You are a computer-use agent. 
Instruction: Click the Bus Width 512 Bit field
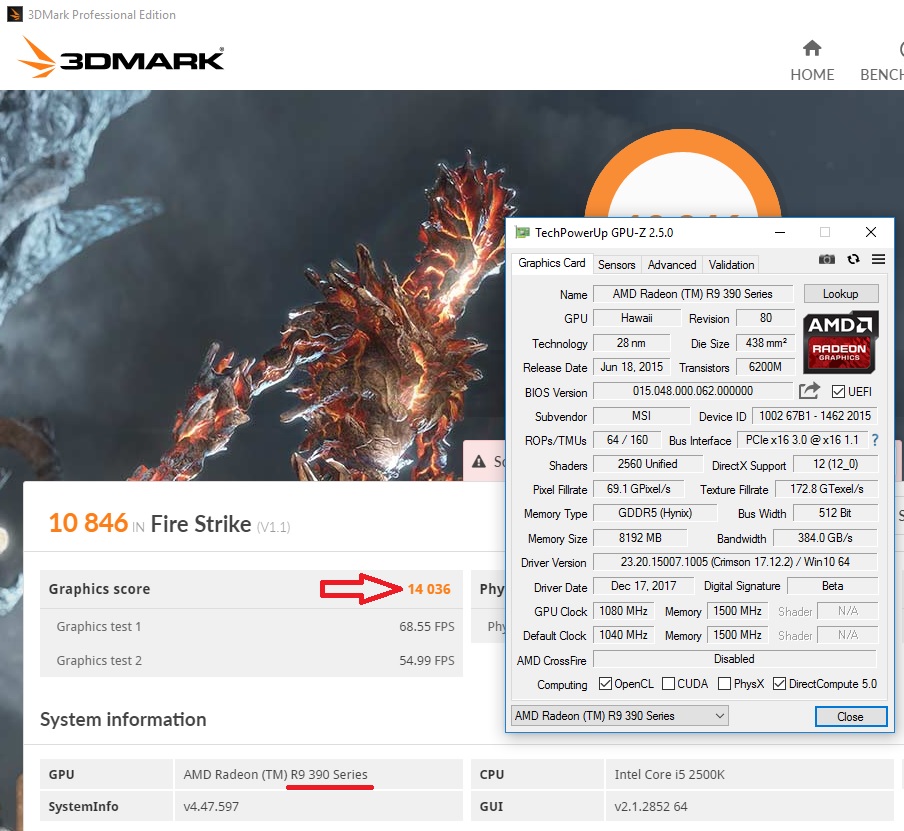pyautogui.click(x=835, y=513)
